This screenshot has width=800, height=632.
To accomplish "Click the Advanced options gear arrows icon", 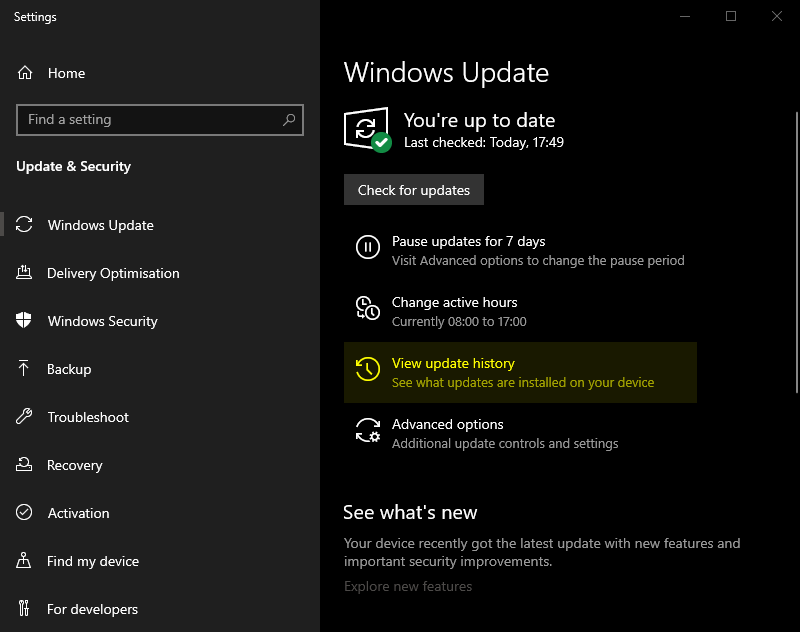I will (367, 430).
